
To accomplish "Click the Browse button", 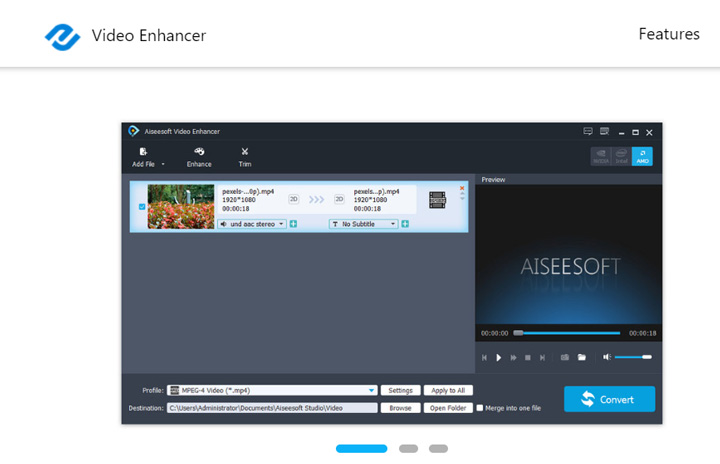I will [400, 408].
